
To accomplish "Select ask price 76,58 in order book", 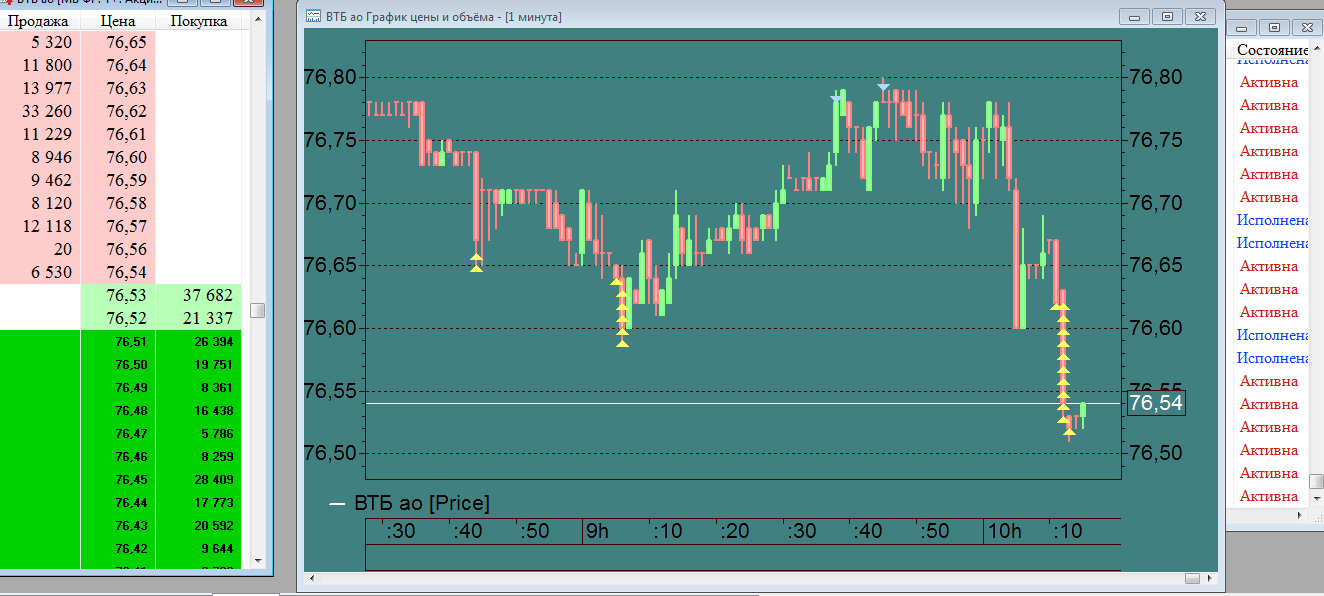I will [x=126, y=203].
